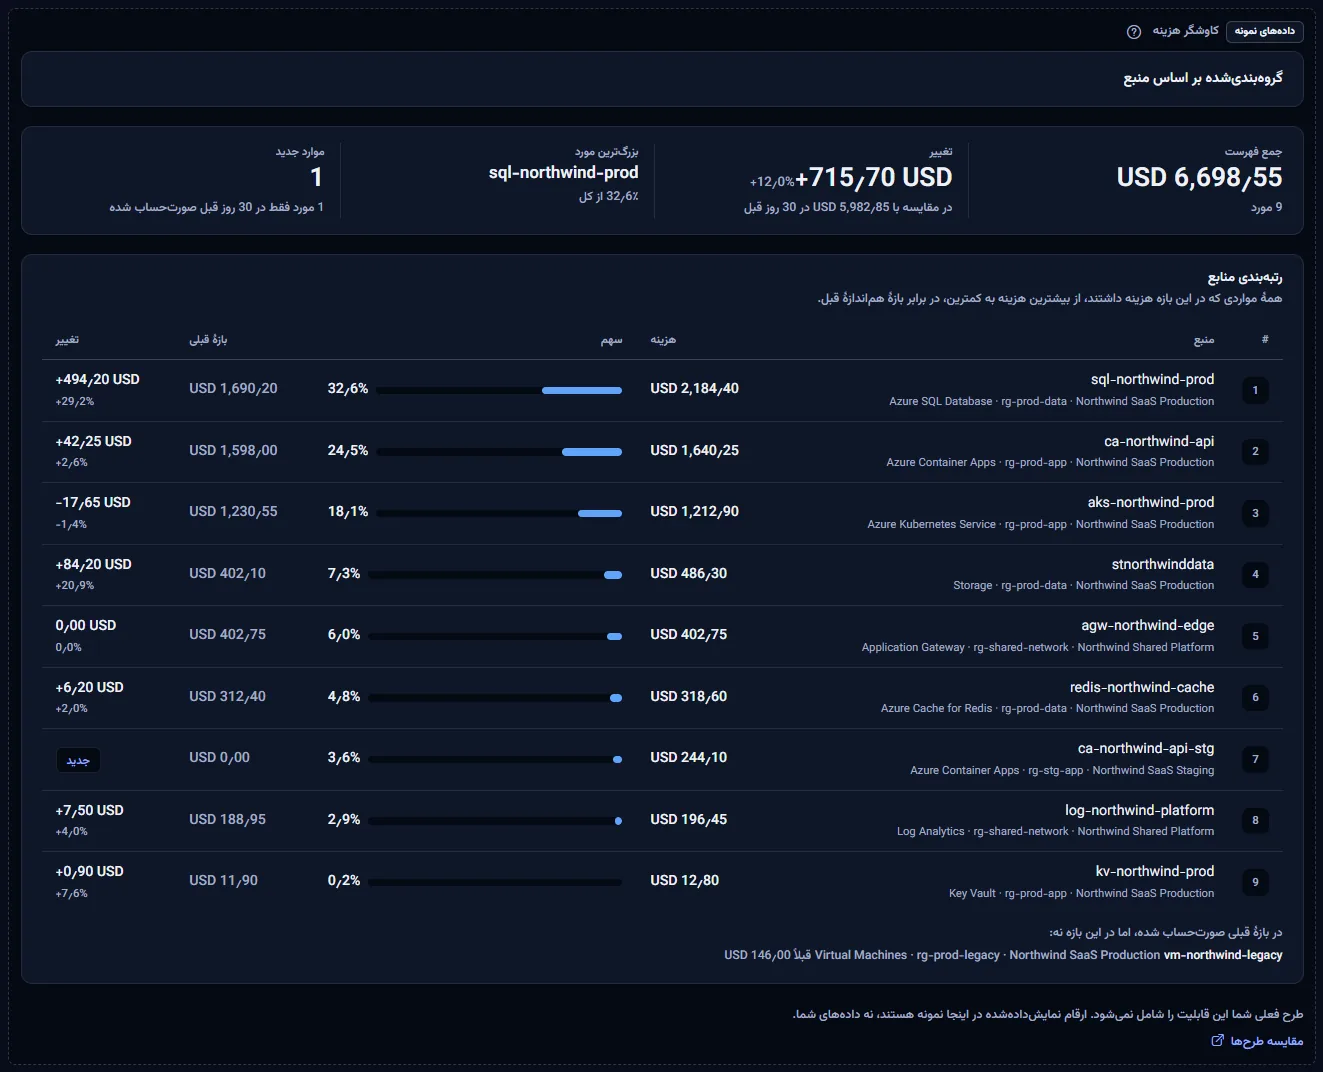Click rank badge 5 for agw-northwind-edge
Viewport: 1323px width, 1072px height.
(1255, 636)
